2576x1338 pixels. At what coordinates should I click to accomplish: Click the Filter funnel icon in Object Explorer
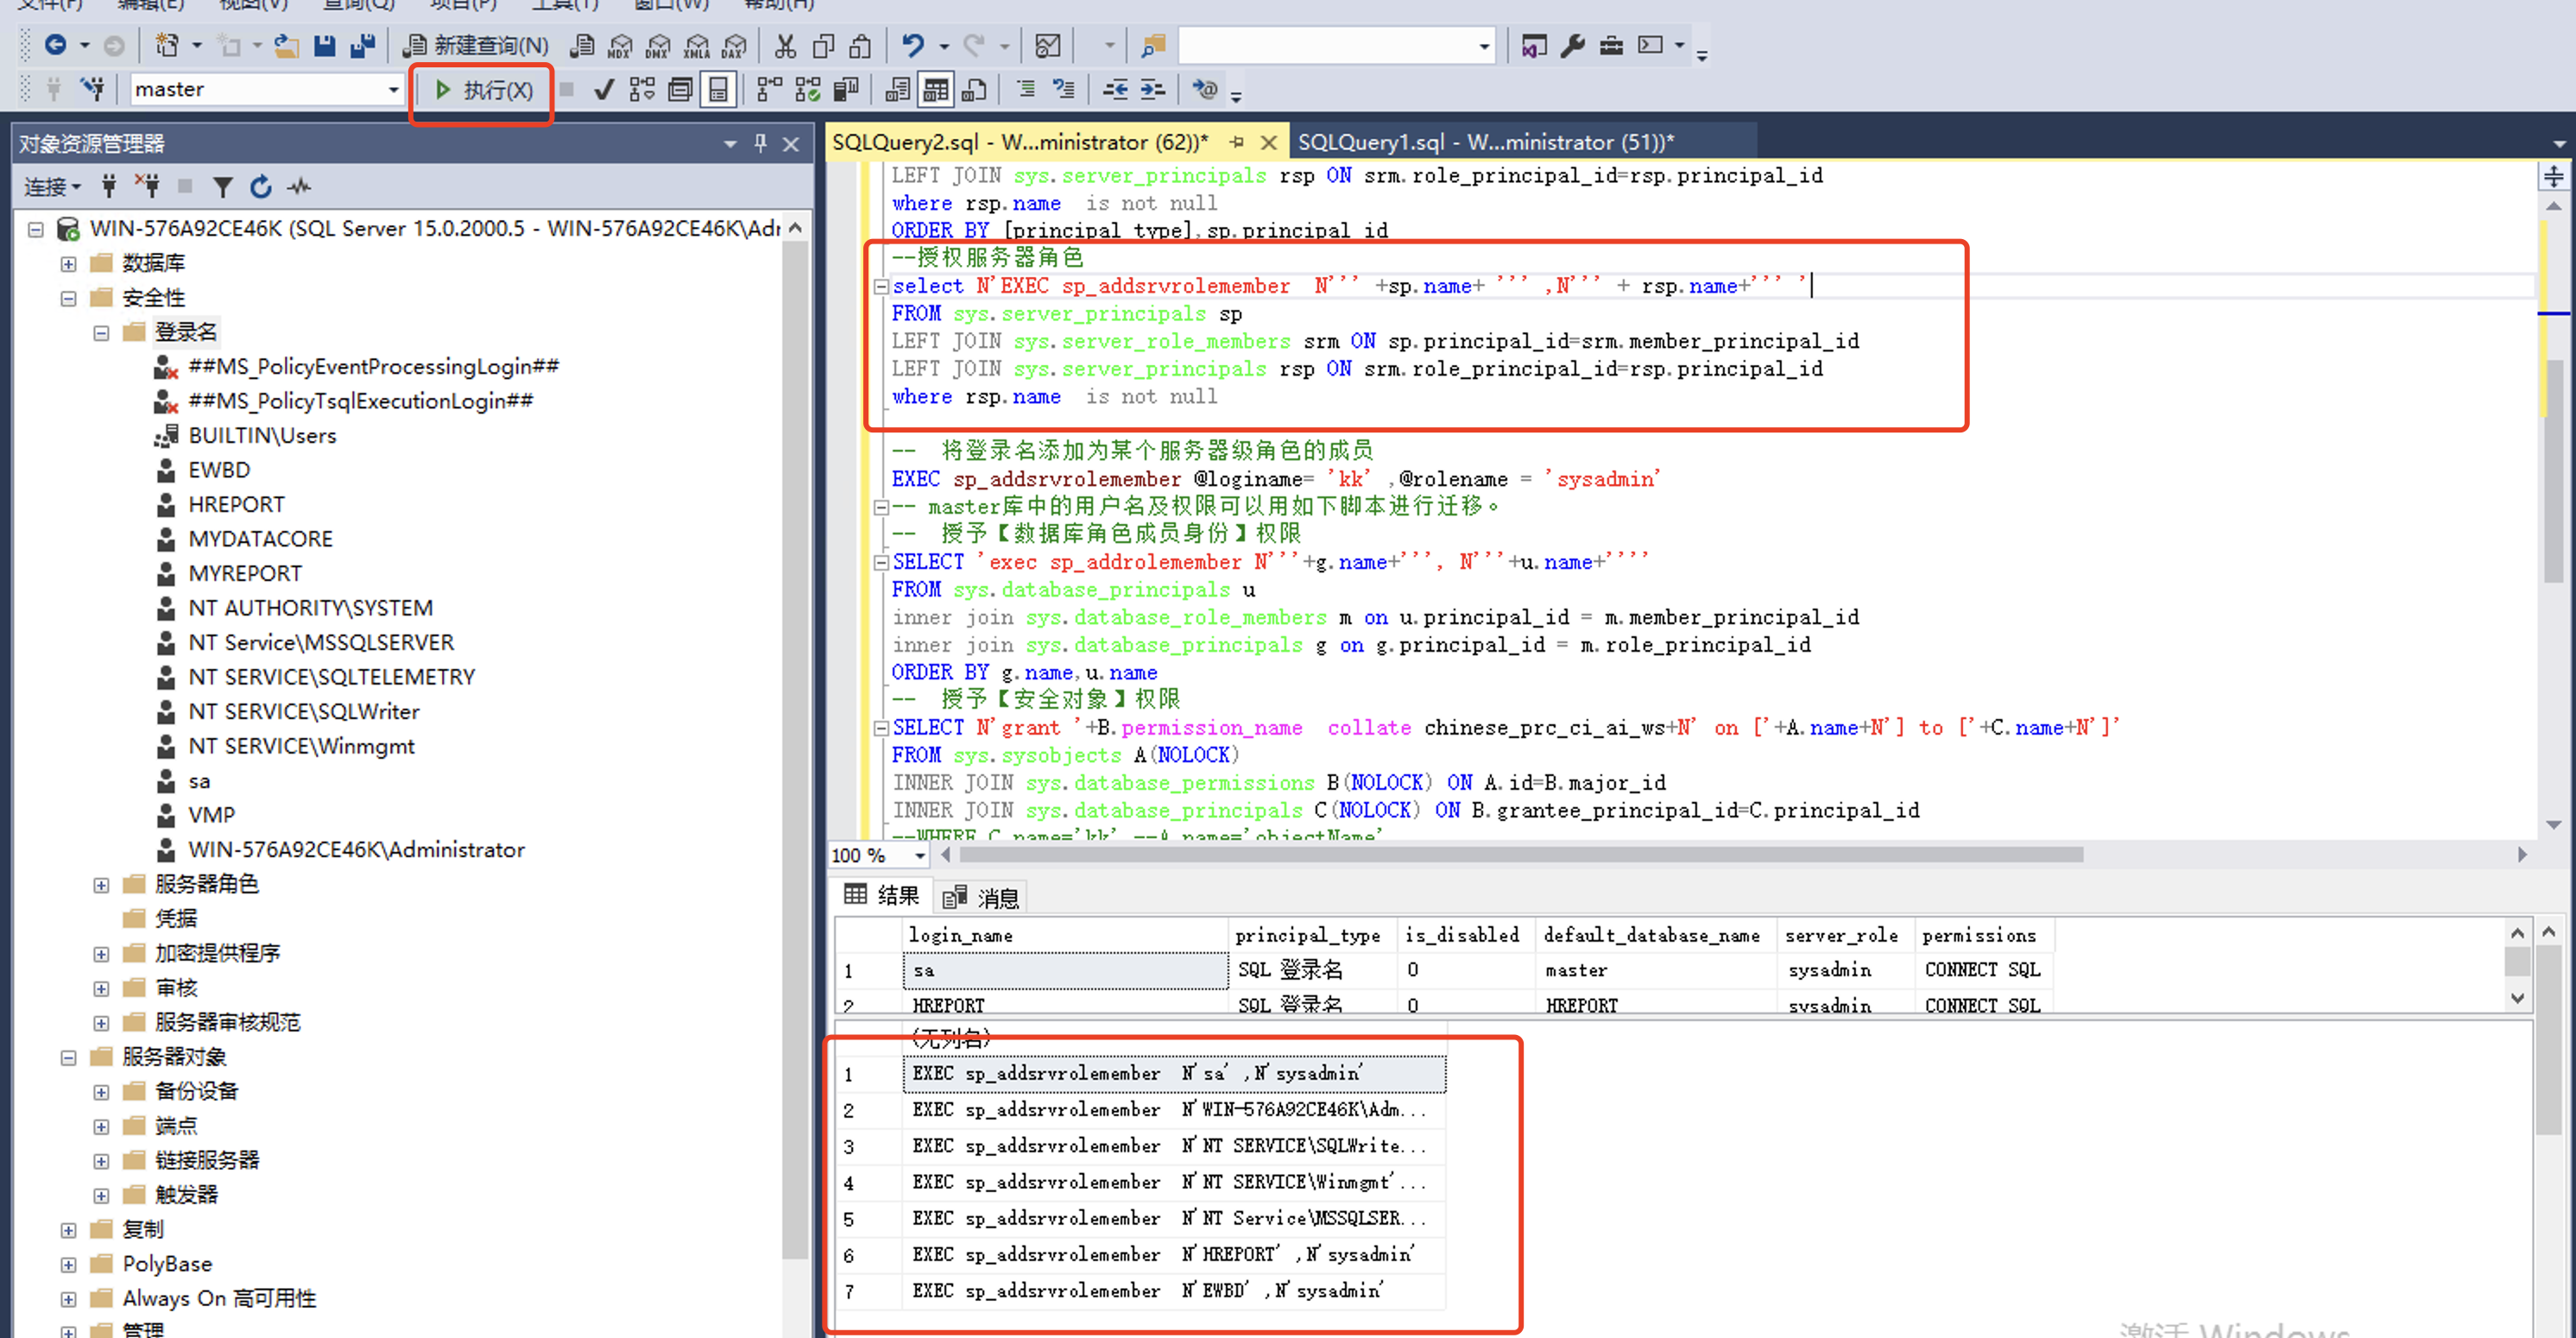pyautogui.click(x=222, y=186)
